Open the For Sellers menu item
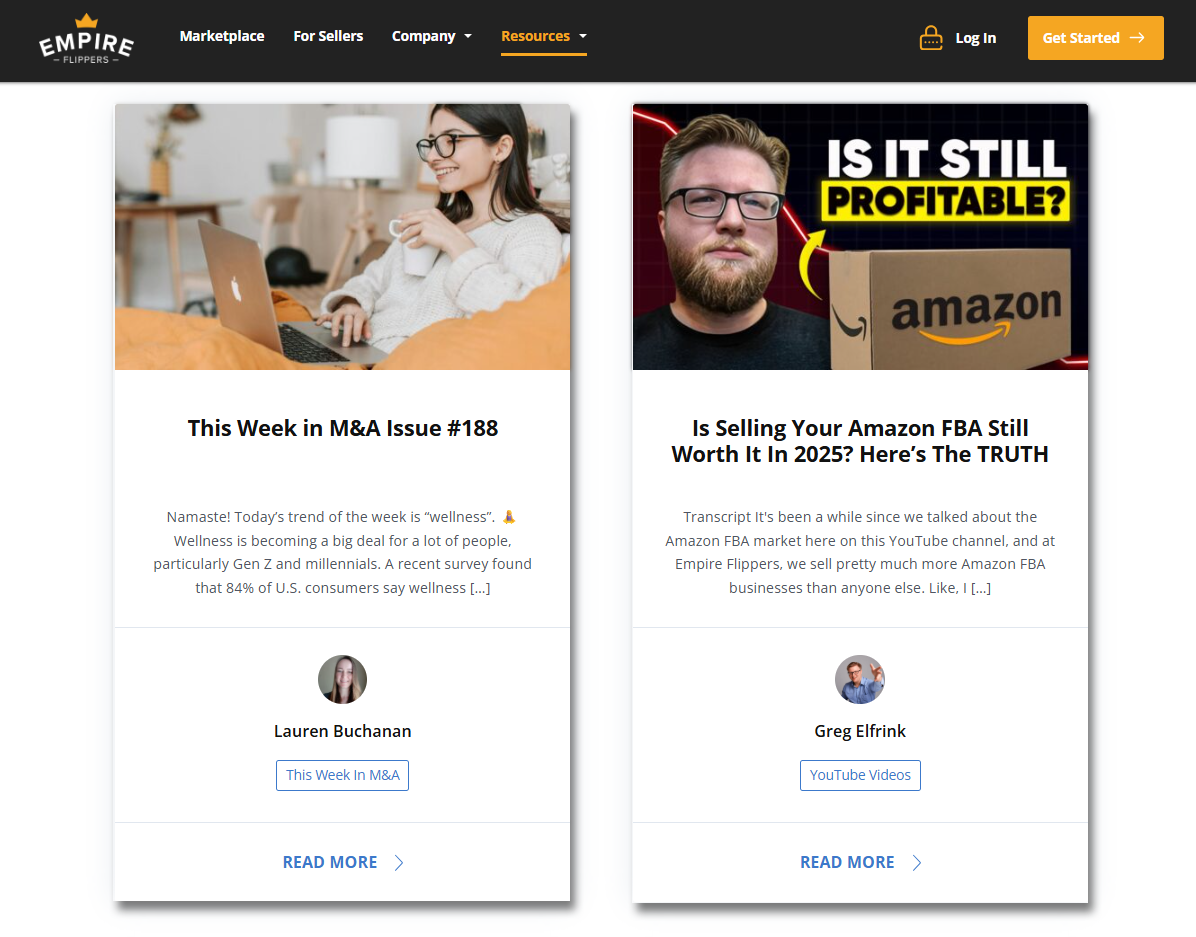 pos(328,36)
